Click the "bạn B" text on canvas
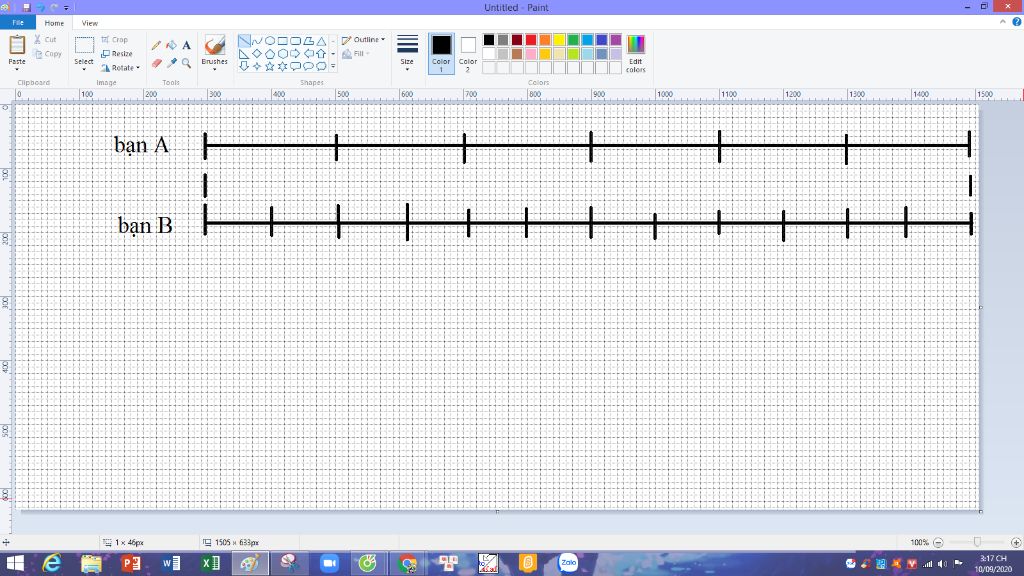This screenshot has width=1024, height=576. tap(145, 225)
